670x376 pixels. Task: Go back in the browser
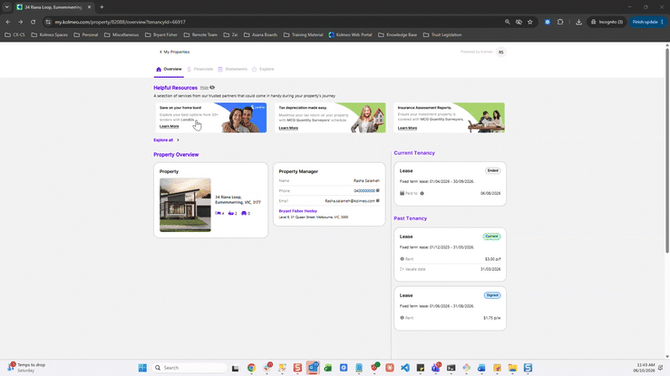[x=8, y=22]
